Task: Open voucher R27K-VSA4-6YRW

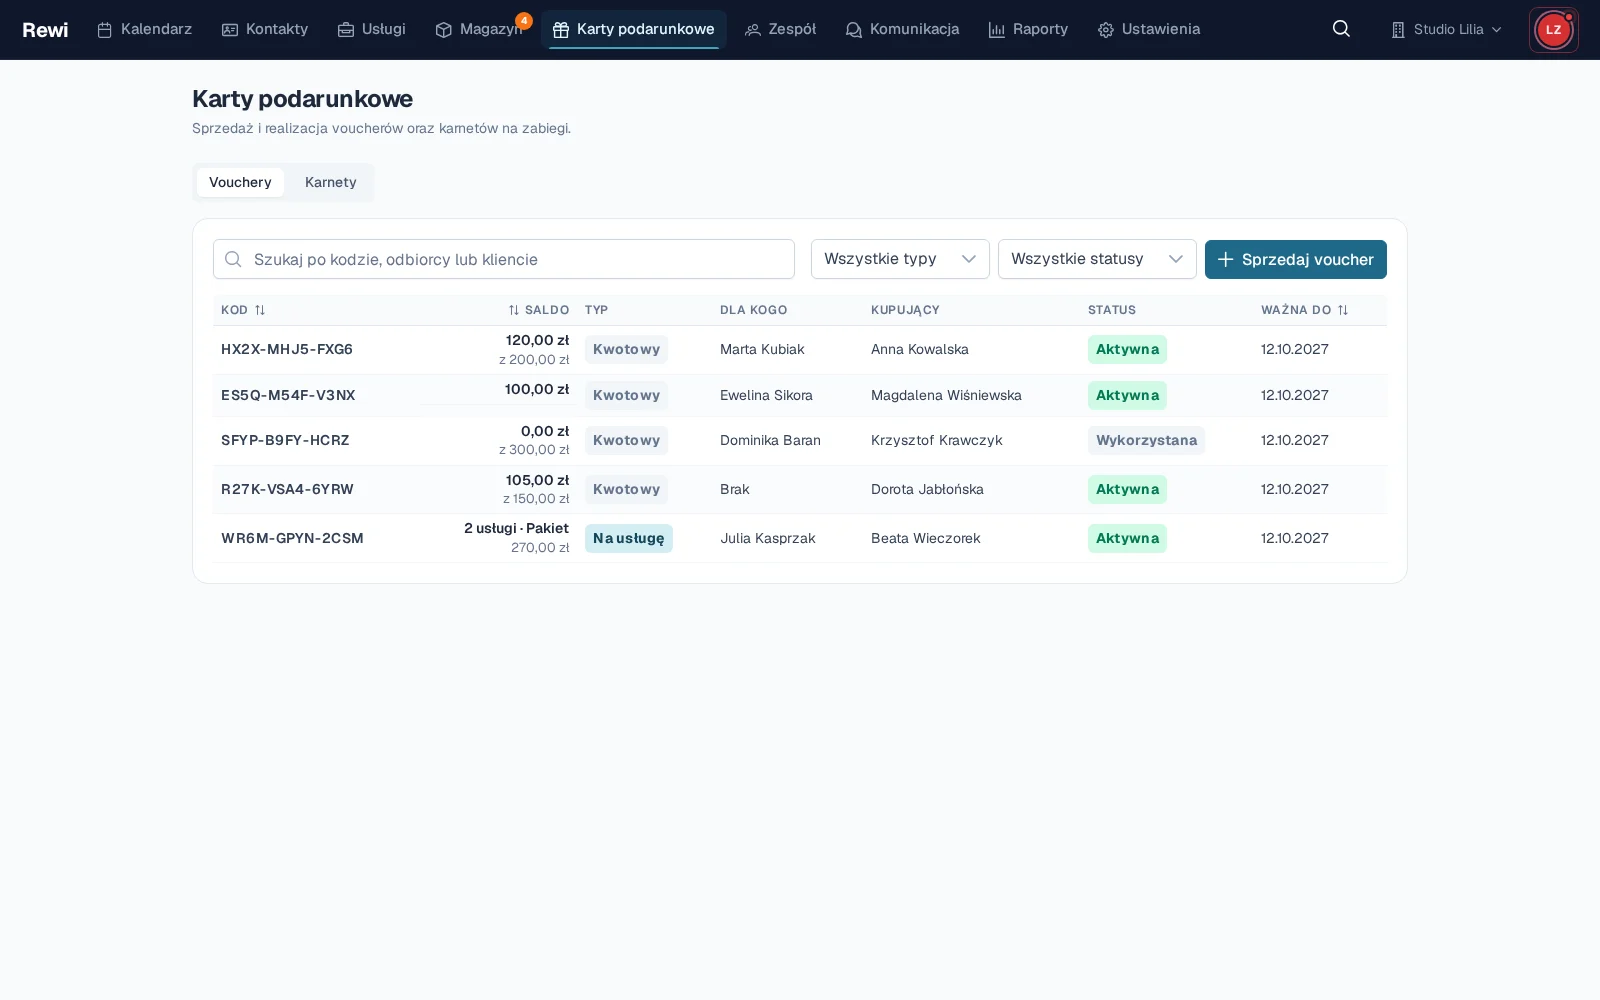Action: click(287, 489)
